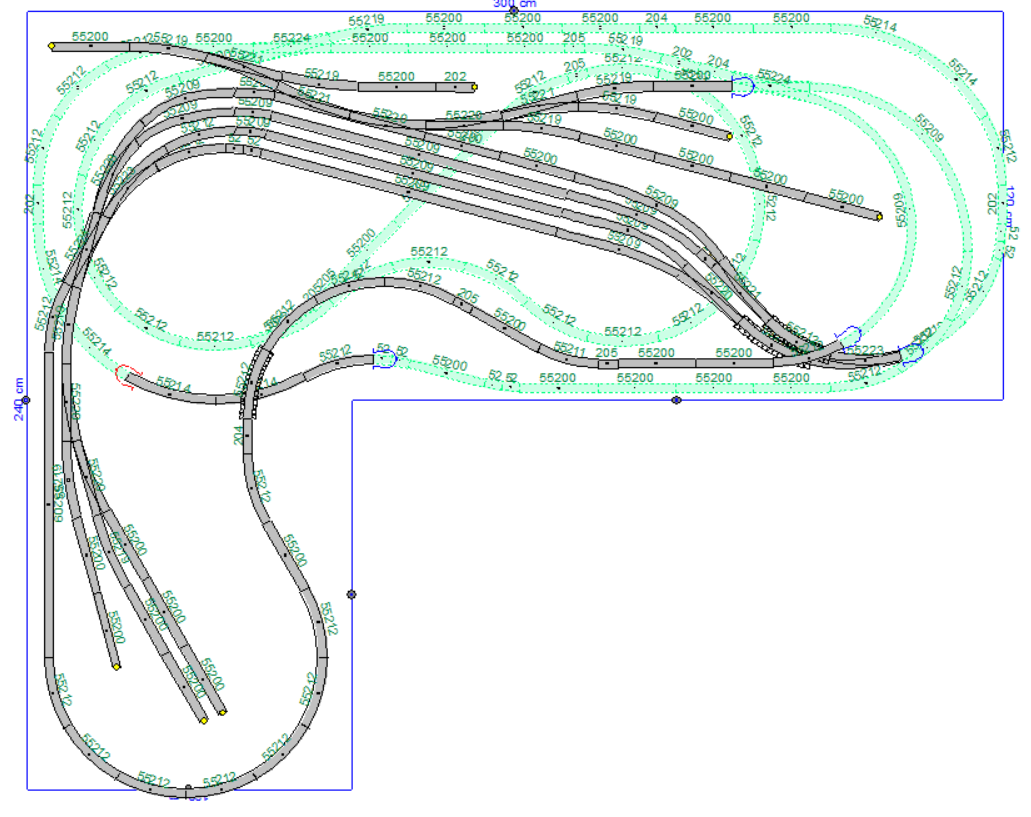Select the yellow endpoint at the top-left track

click(51, 45)
